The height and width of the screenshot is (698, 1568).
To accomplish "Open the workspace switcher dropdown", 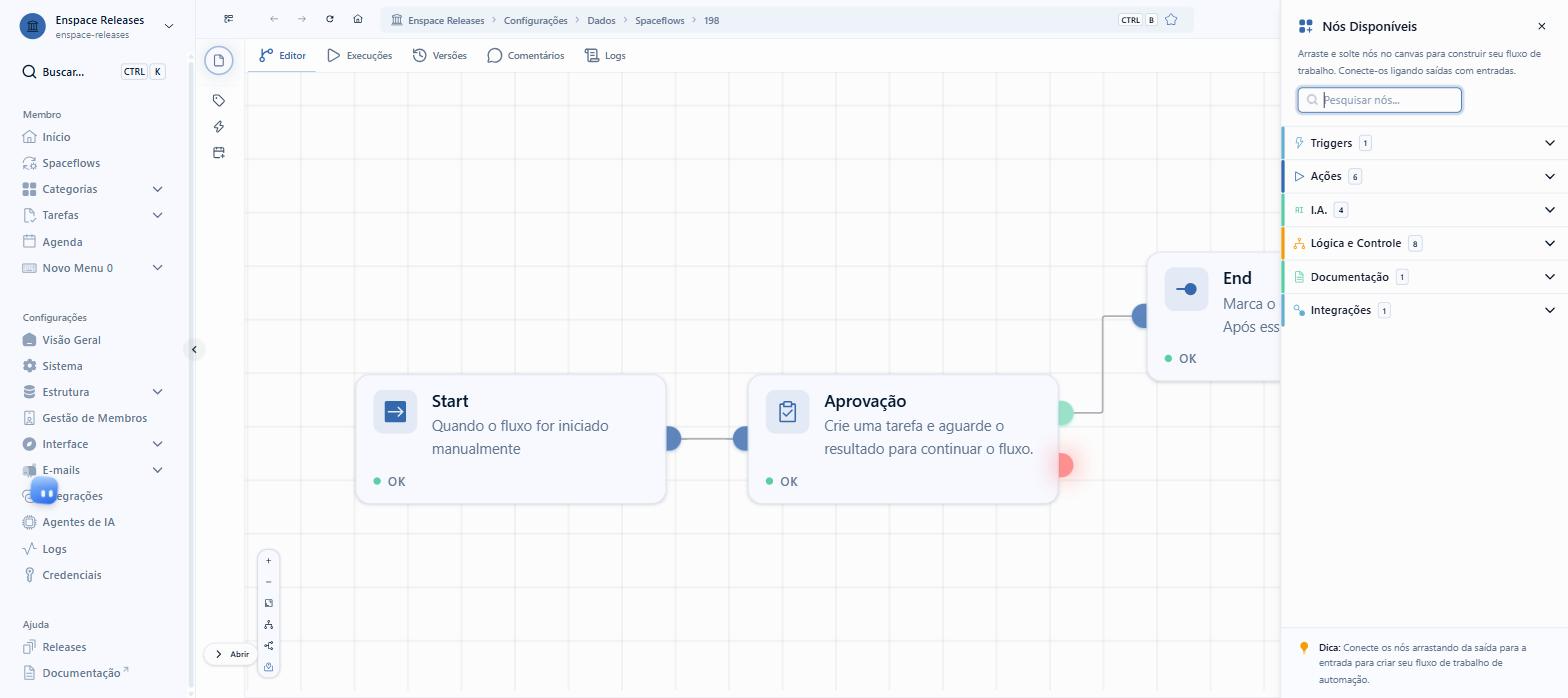I will (168, 26).
